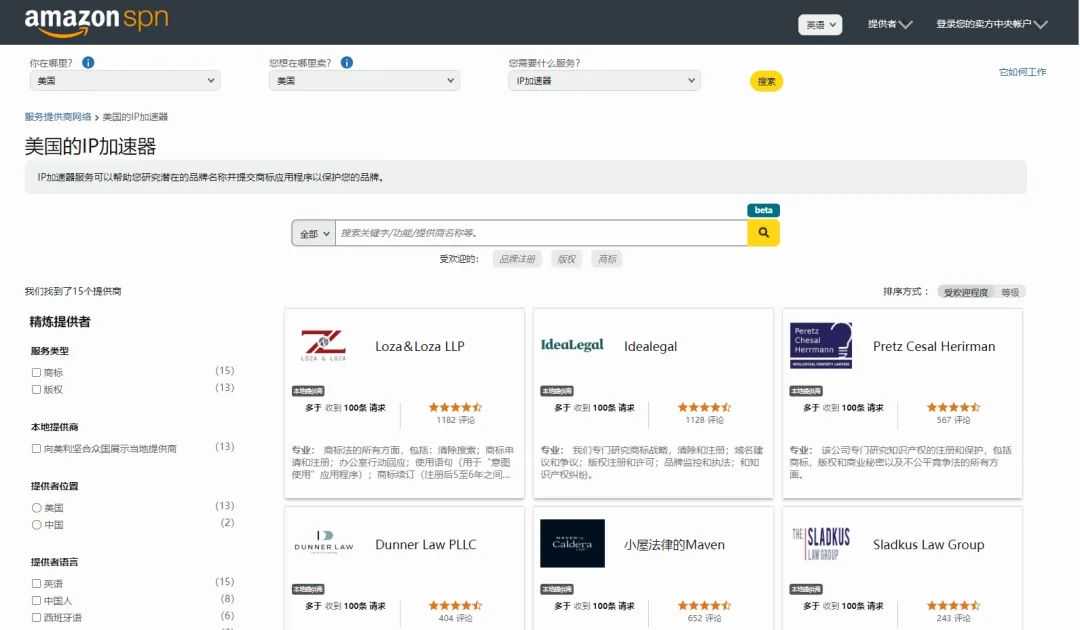1080x630 pixels.
Task: Select the 版权 popular tag
Action: [566, 259]
